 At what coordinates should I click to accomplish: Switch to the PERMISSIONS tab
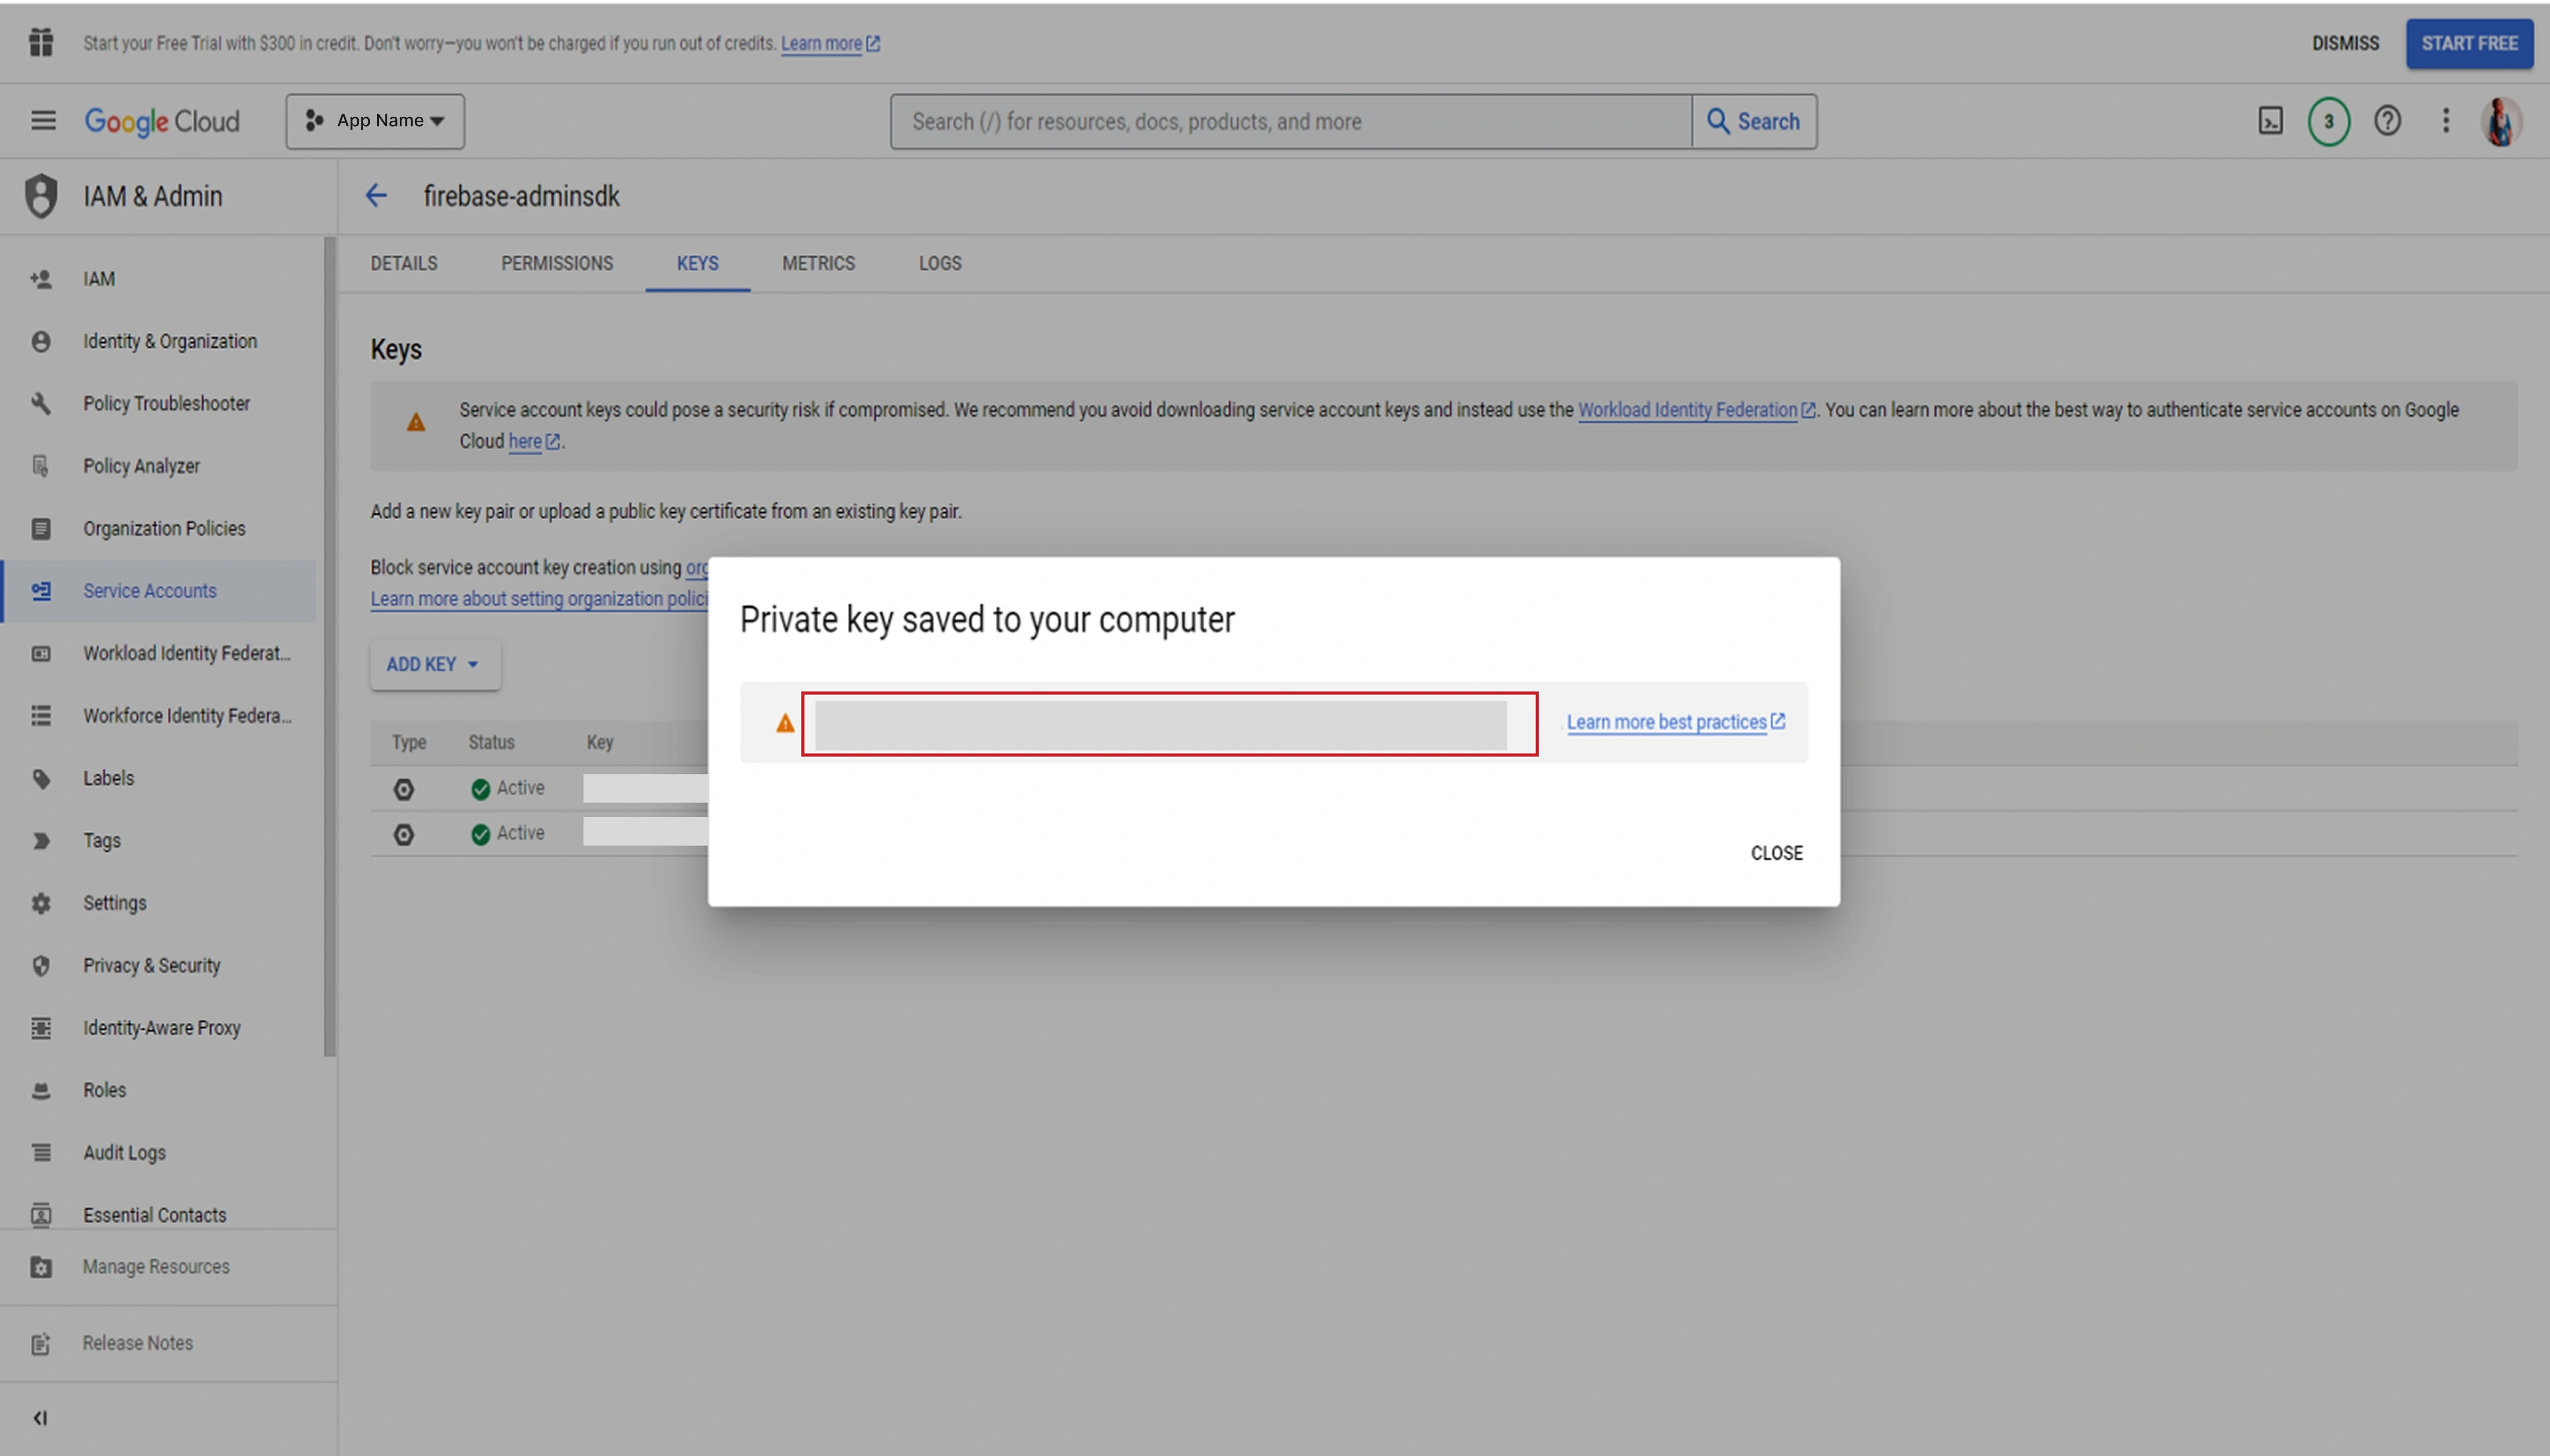coord(557,263)
